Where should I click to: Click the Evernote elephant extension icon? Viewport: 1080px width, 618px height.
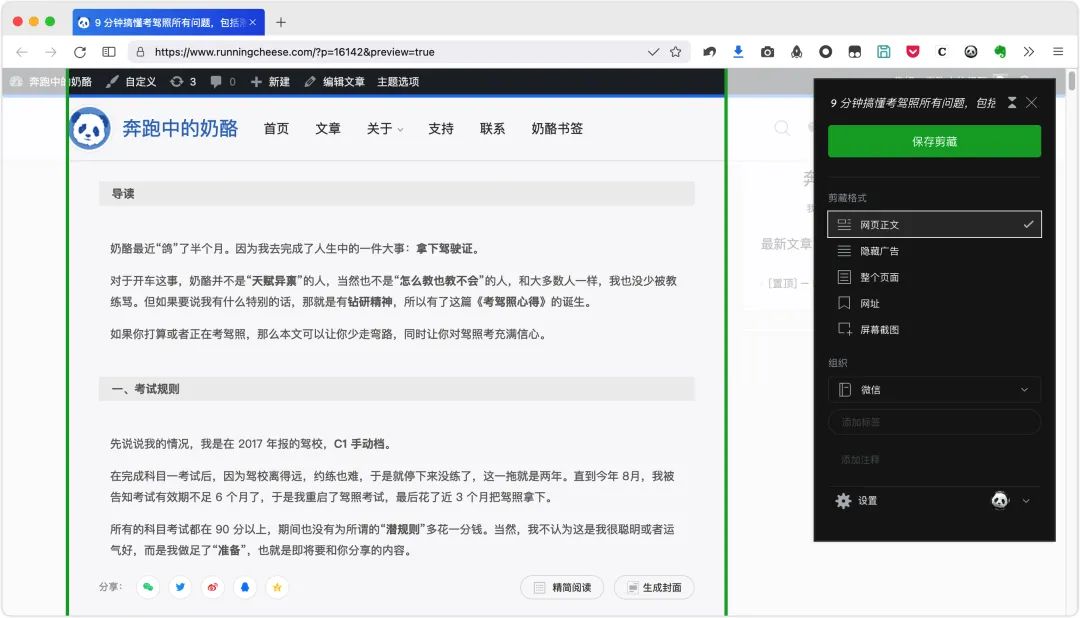999,52
